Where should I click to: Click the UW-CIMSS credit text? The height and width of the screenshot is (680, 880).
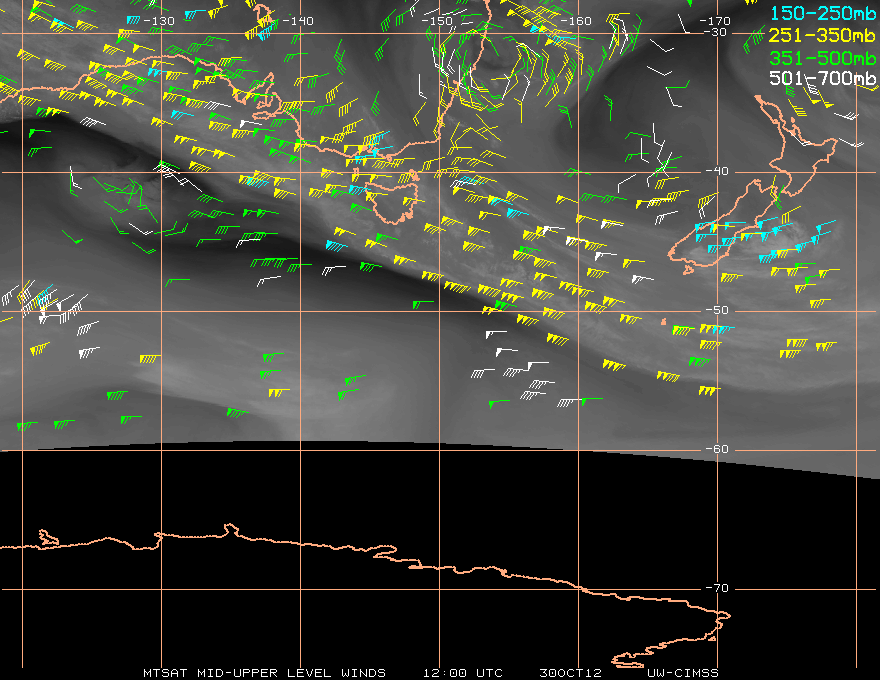tap(682, 673)
